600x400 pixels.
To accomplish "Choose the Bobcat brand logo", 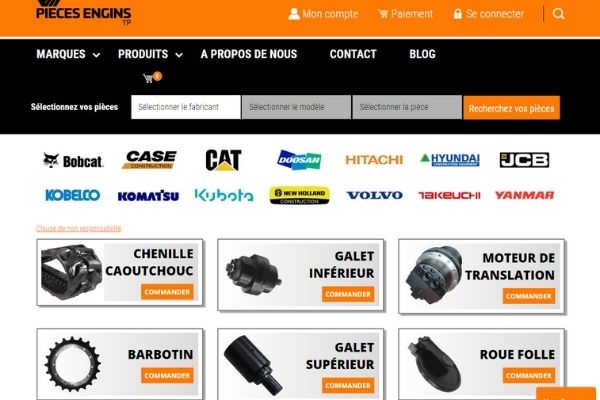I will (73, 160).
